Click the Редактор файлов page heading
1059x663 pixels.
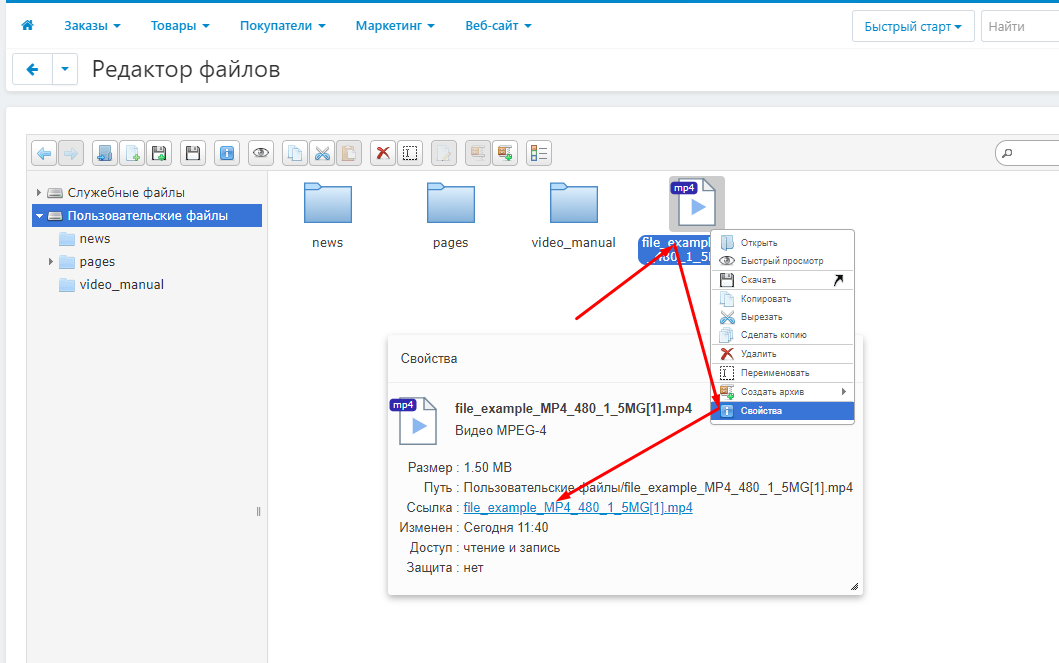(x=186, y=70)
